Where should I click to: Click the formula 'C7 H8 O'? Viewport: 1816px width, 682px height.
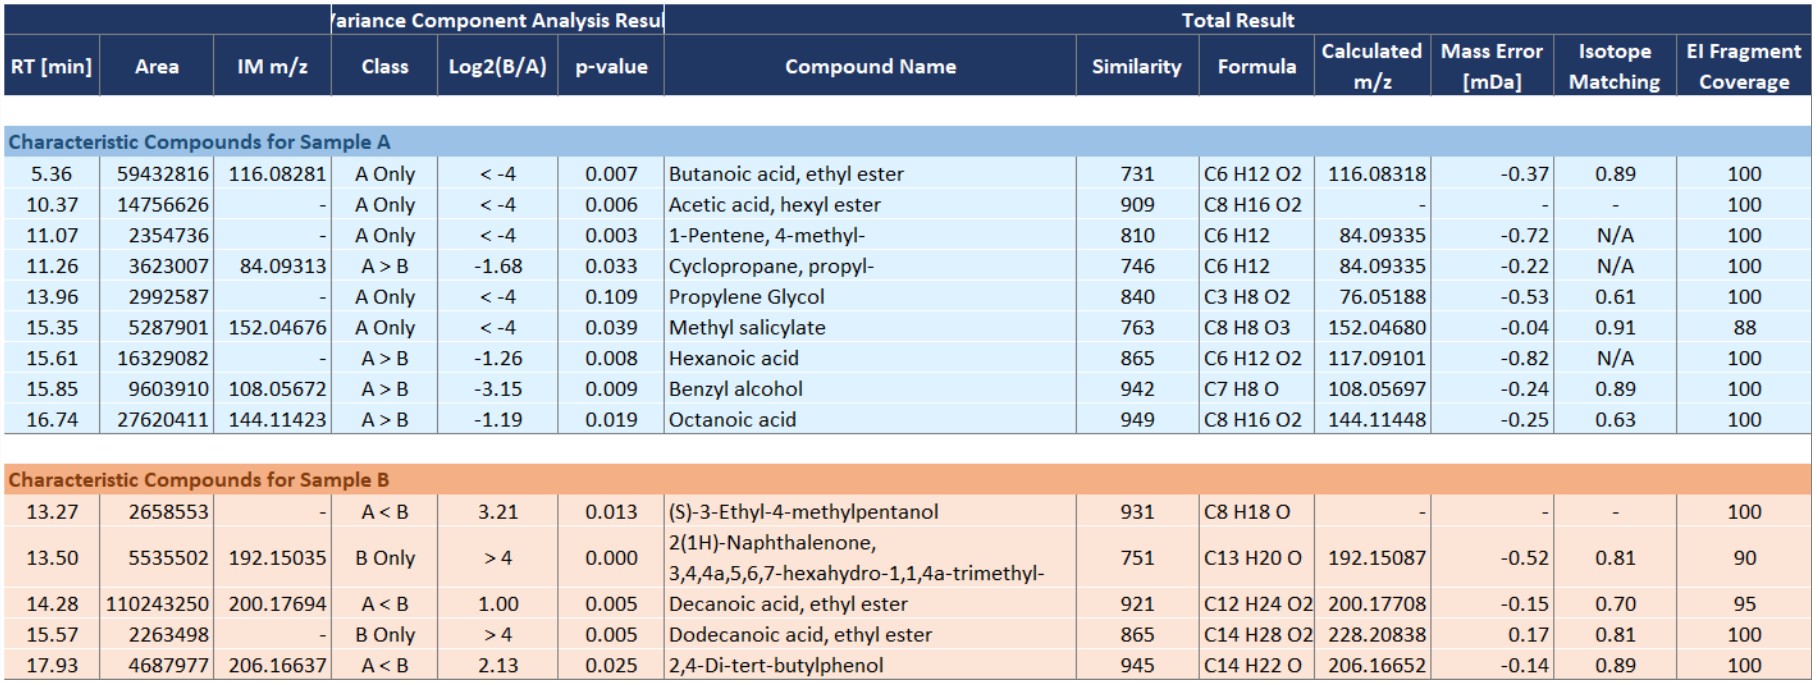[x=1241, y=389]
